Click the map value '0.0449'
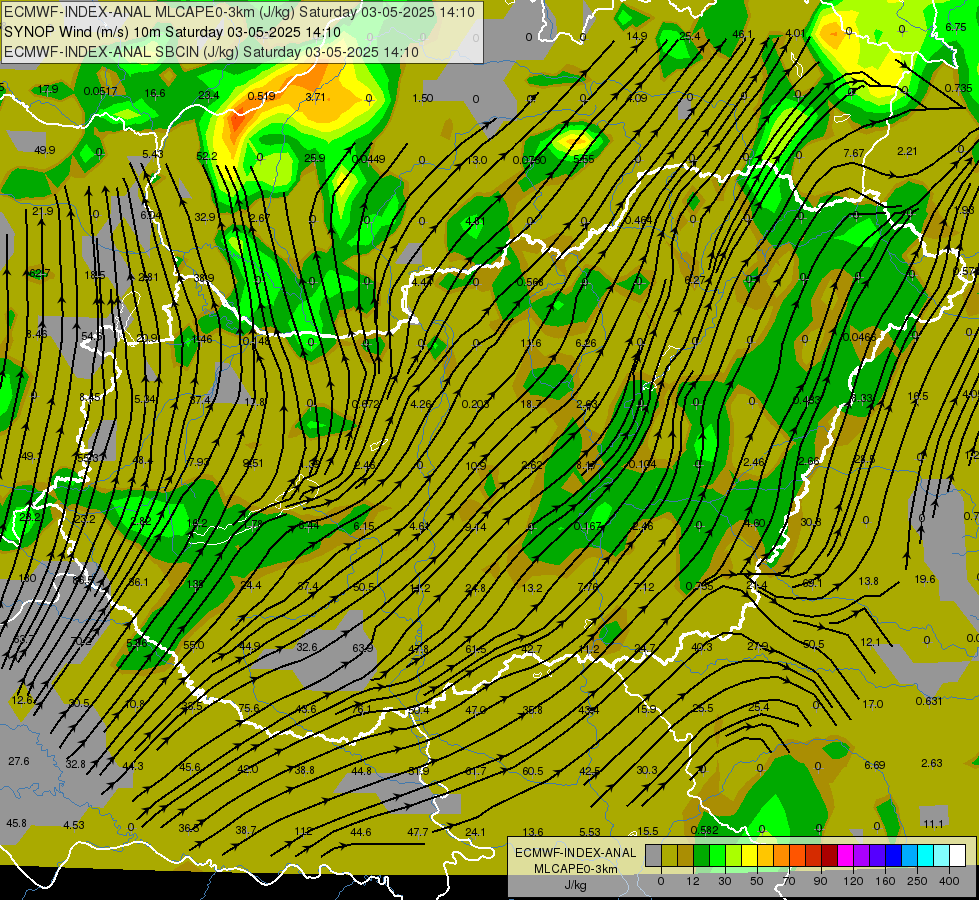Viewport: 979px width, 900px height. [368, 159]
